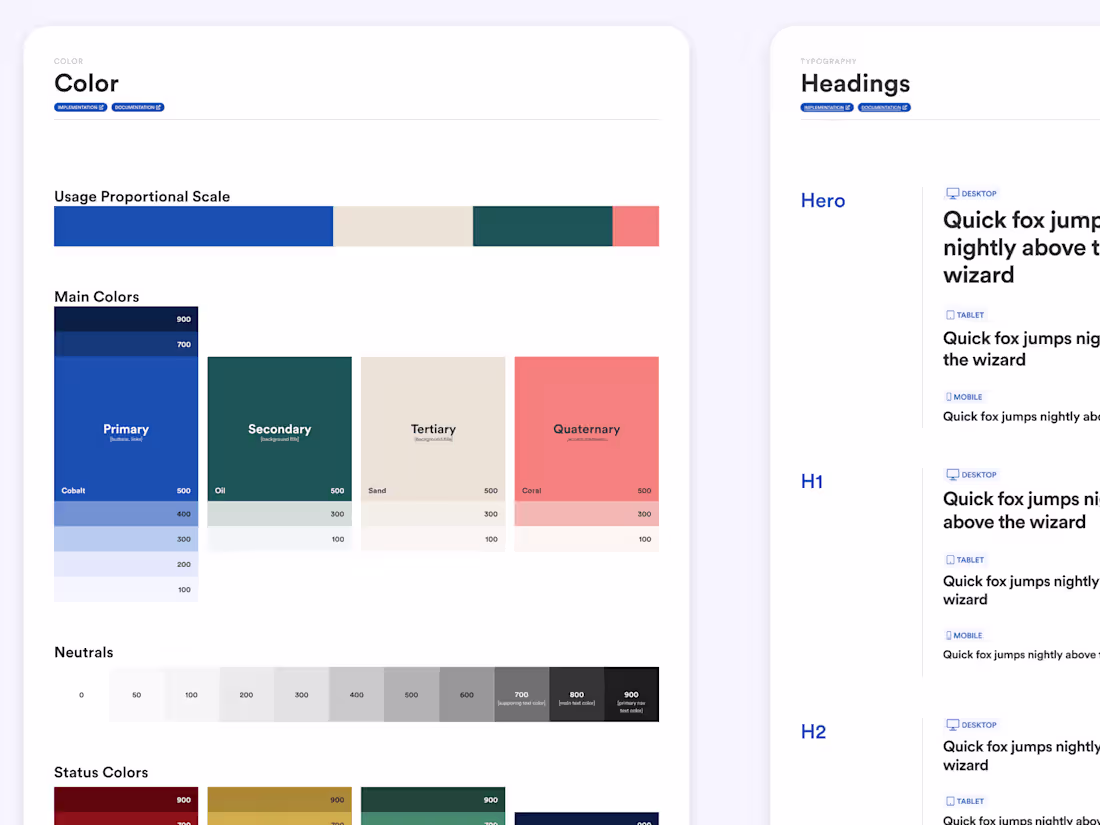Viewport: 1100px width, 825px height.
Task: Select the Neutral 900 black swatch
Action: [631, 695]
